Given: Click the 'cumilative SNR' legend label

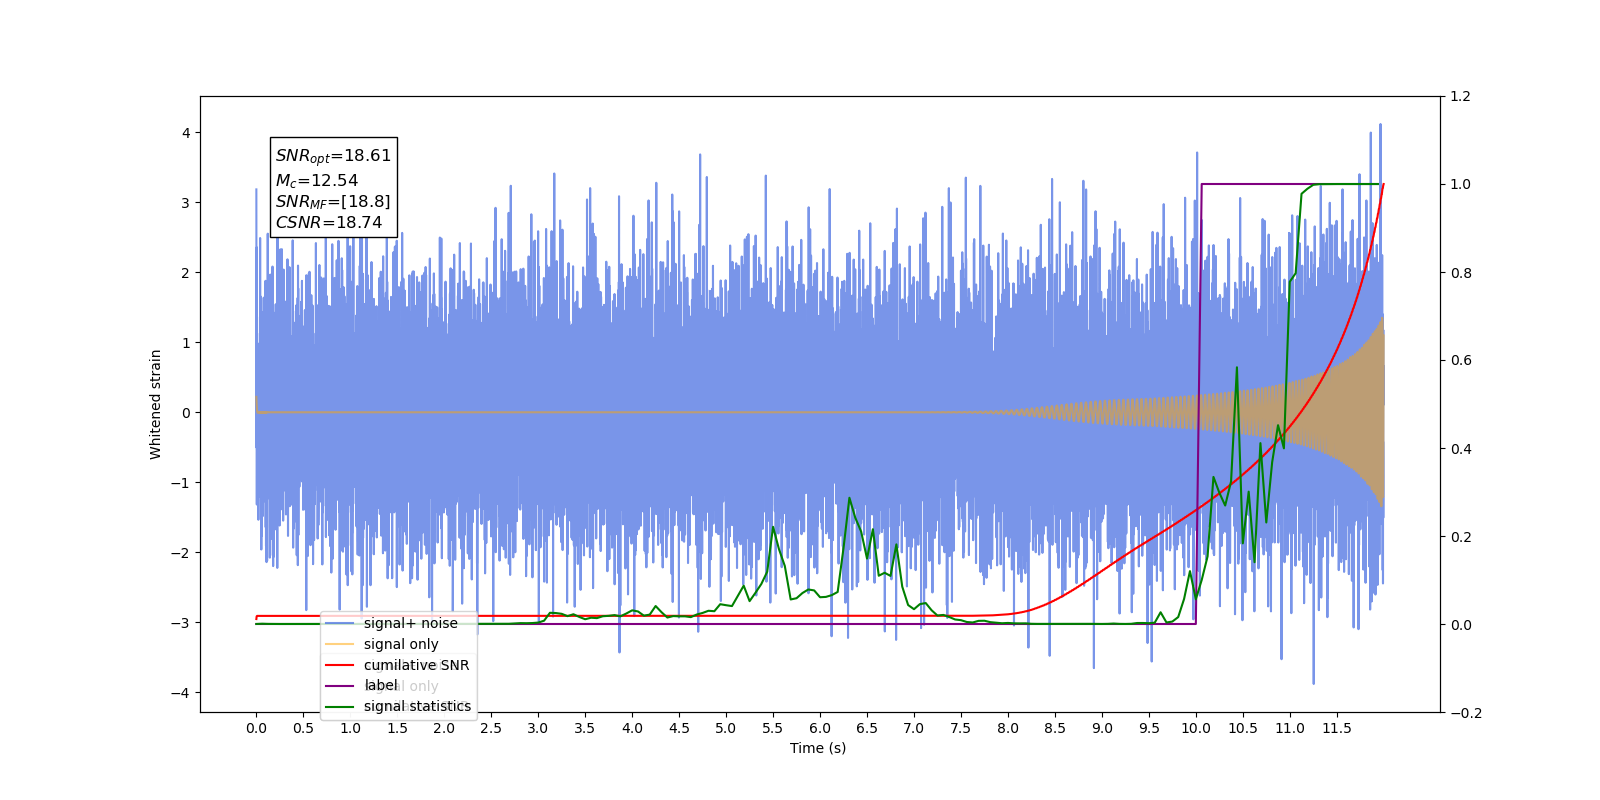Looking at the screenshot, I should tap(416, 665).
